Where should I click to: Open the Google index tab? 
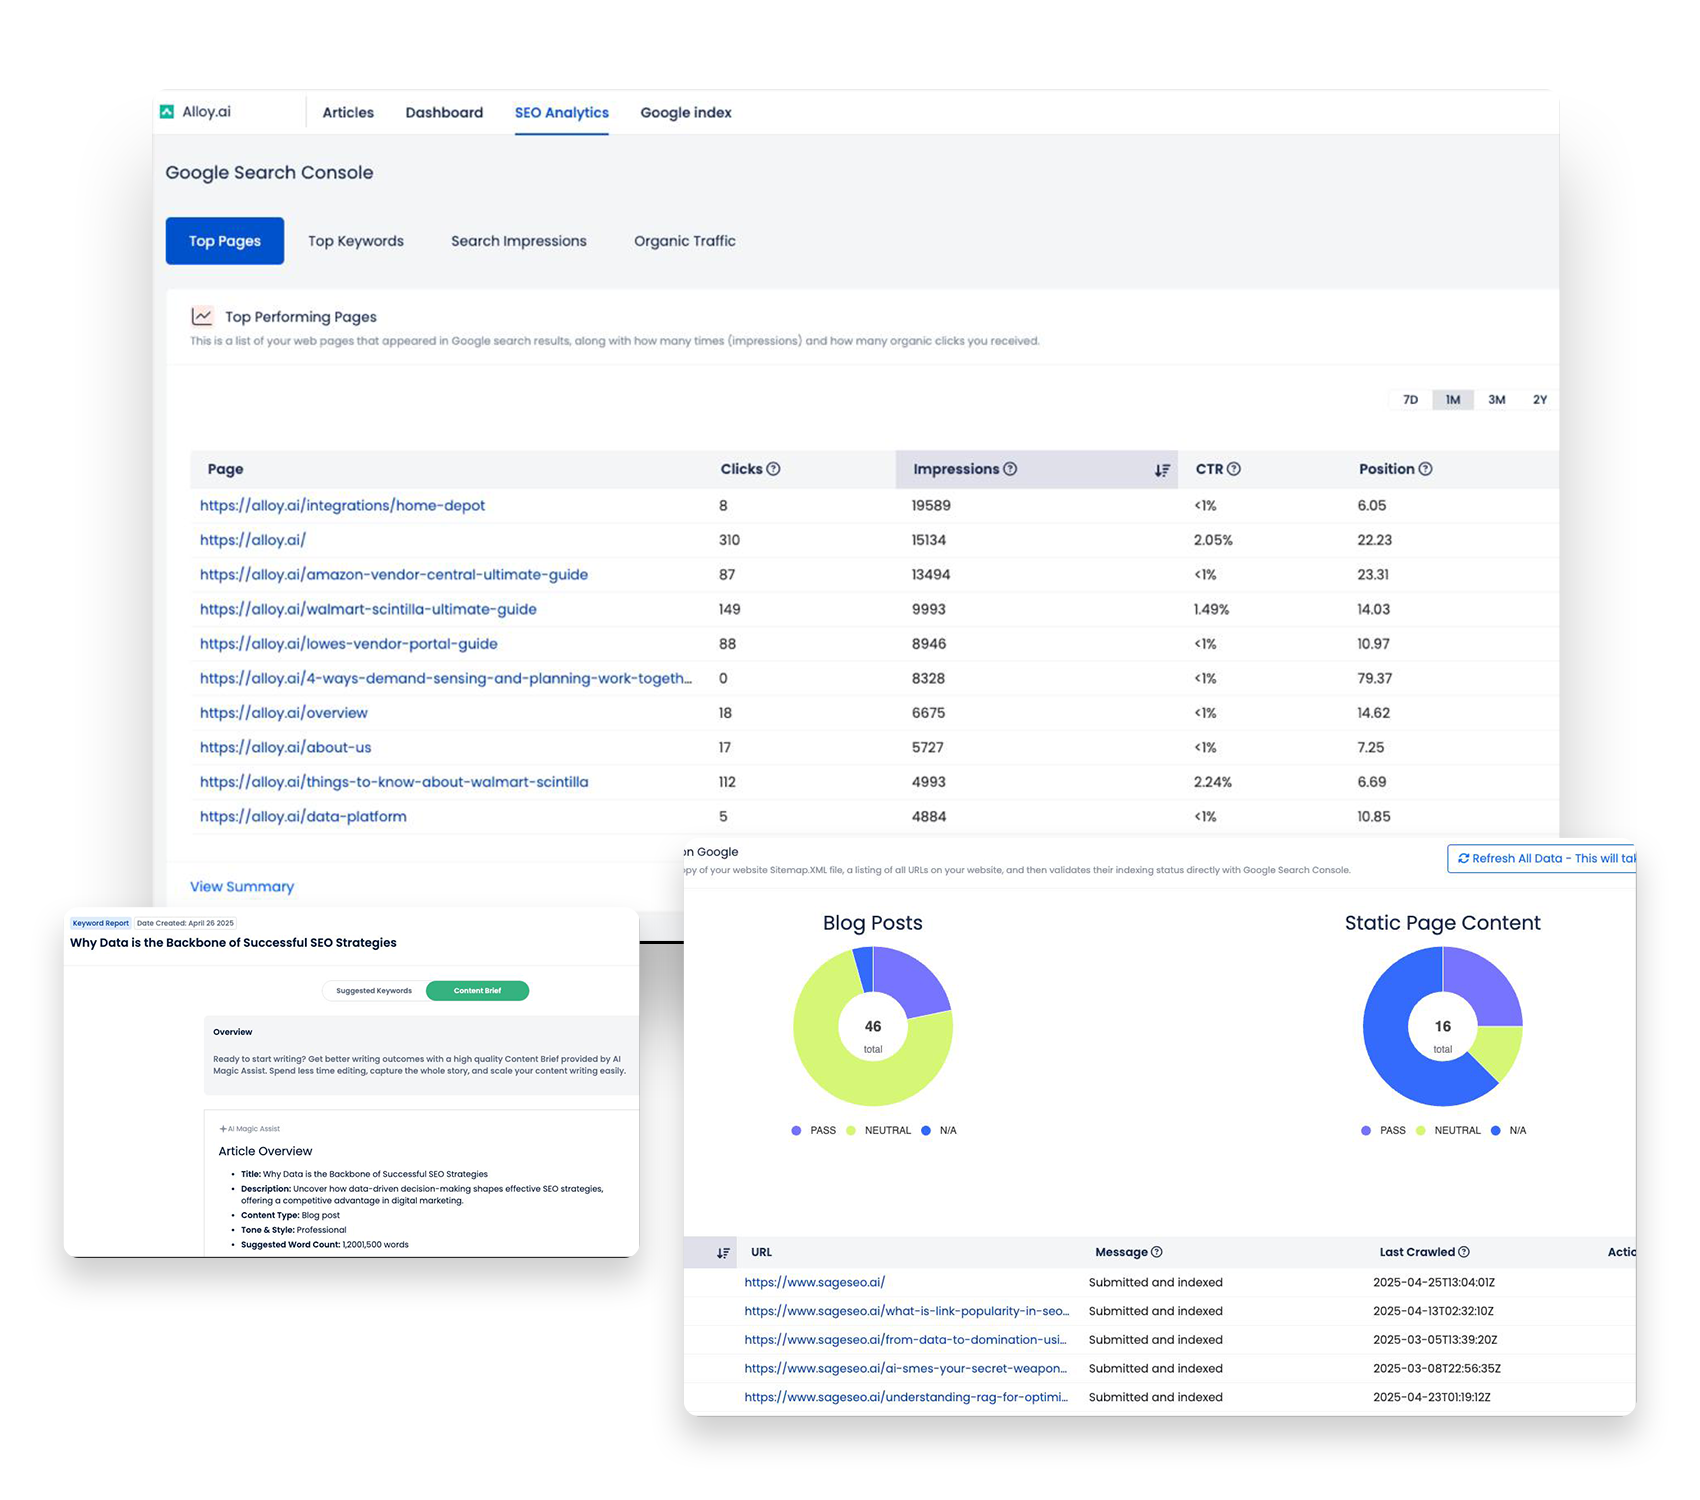click(686, 113)
